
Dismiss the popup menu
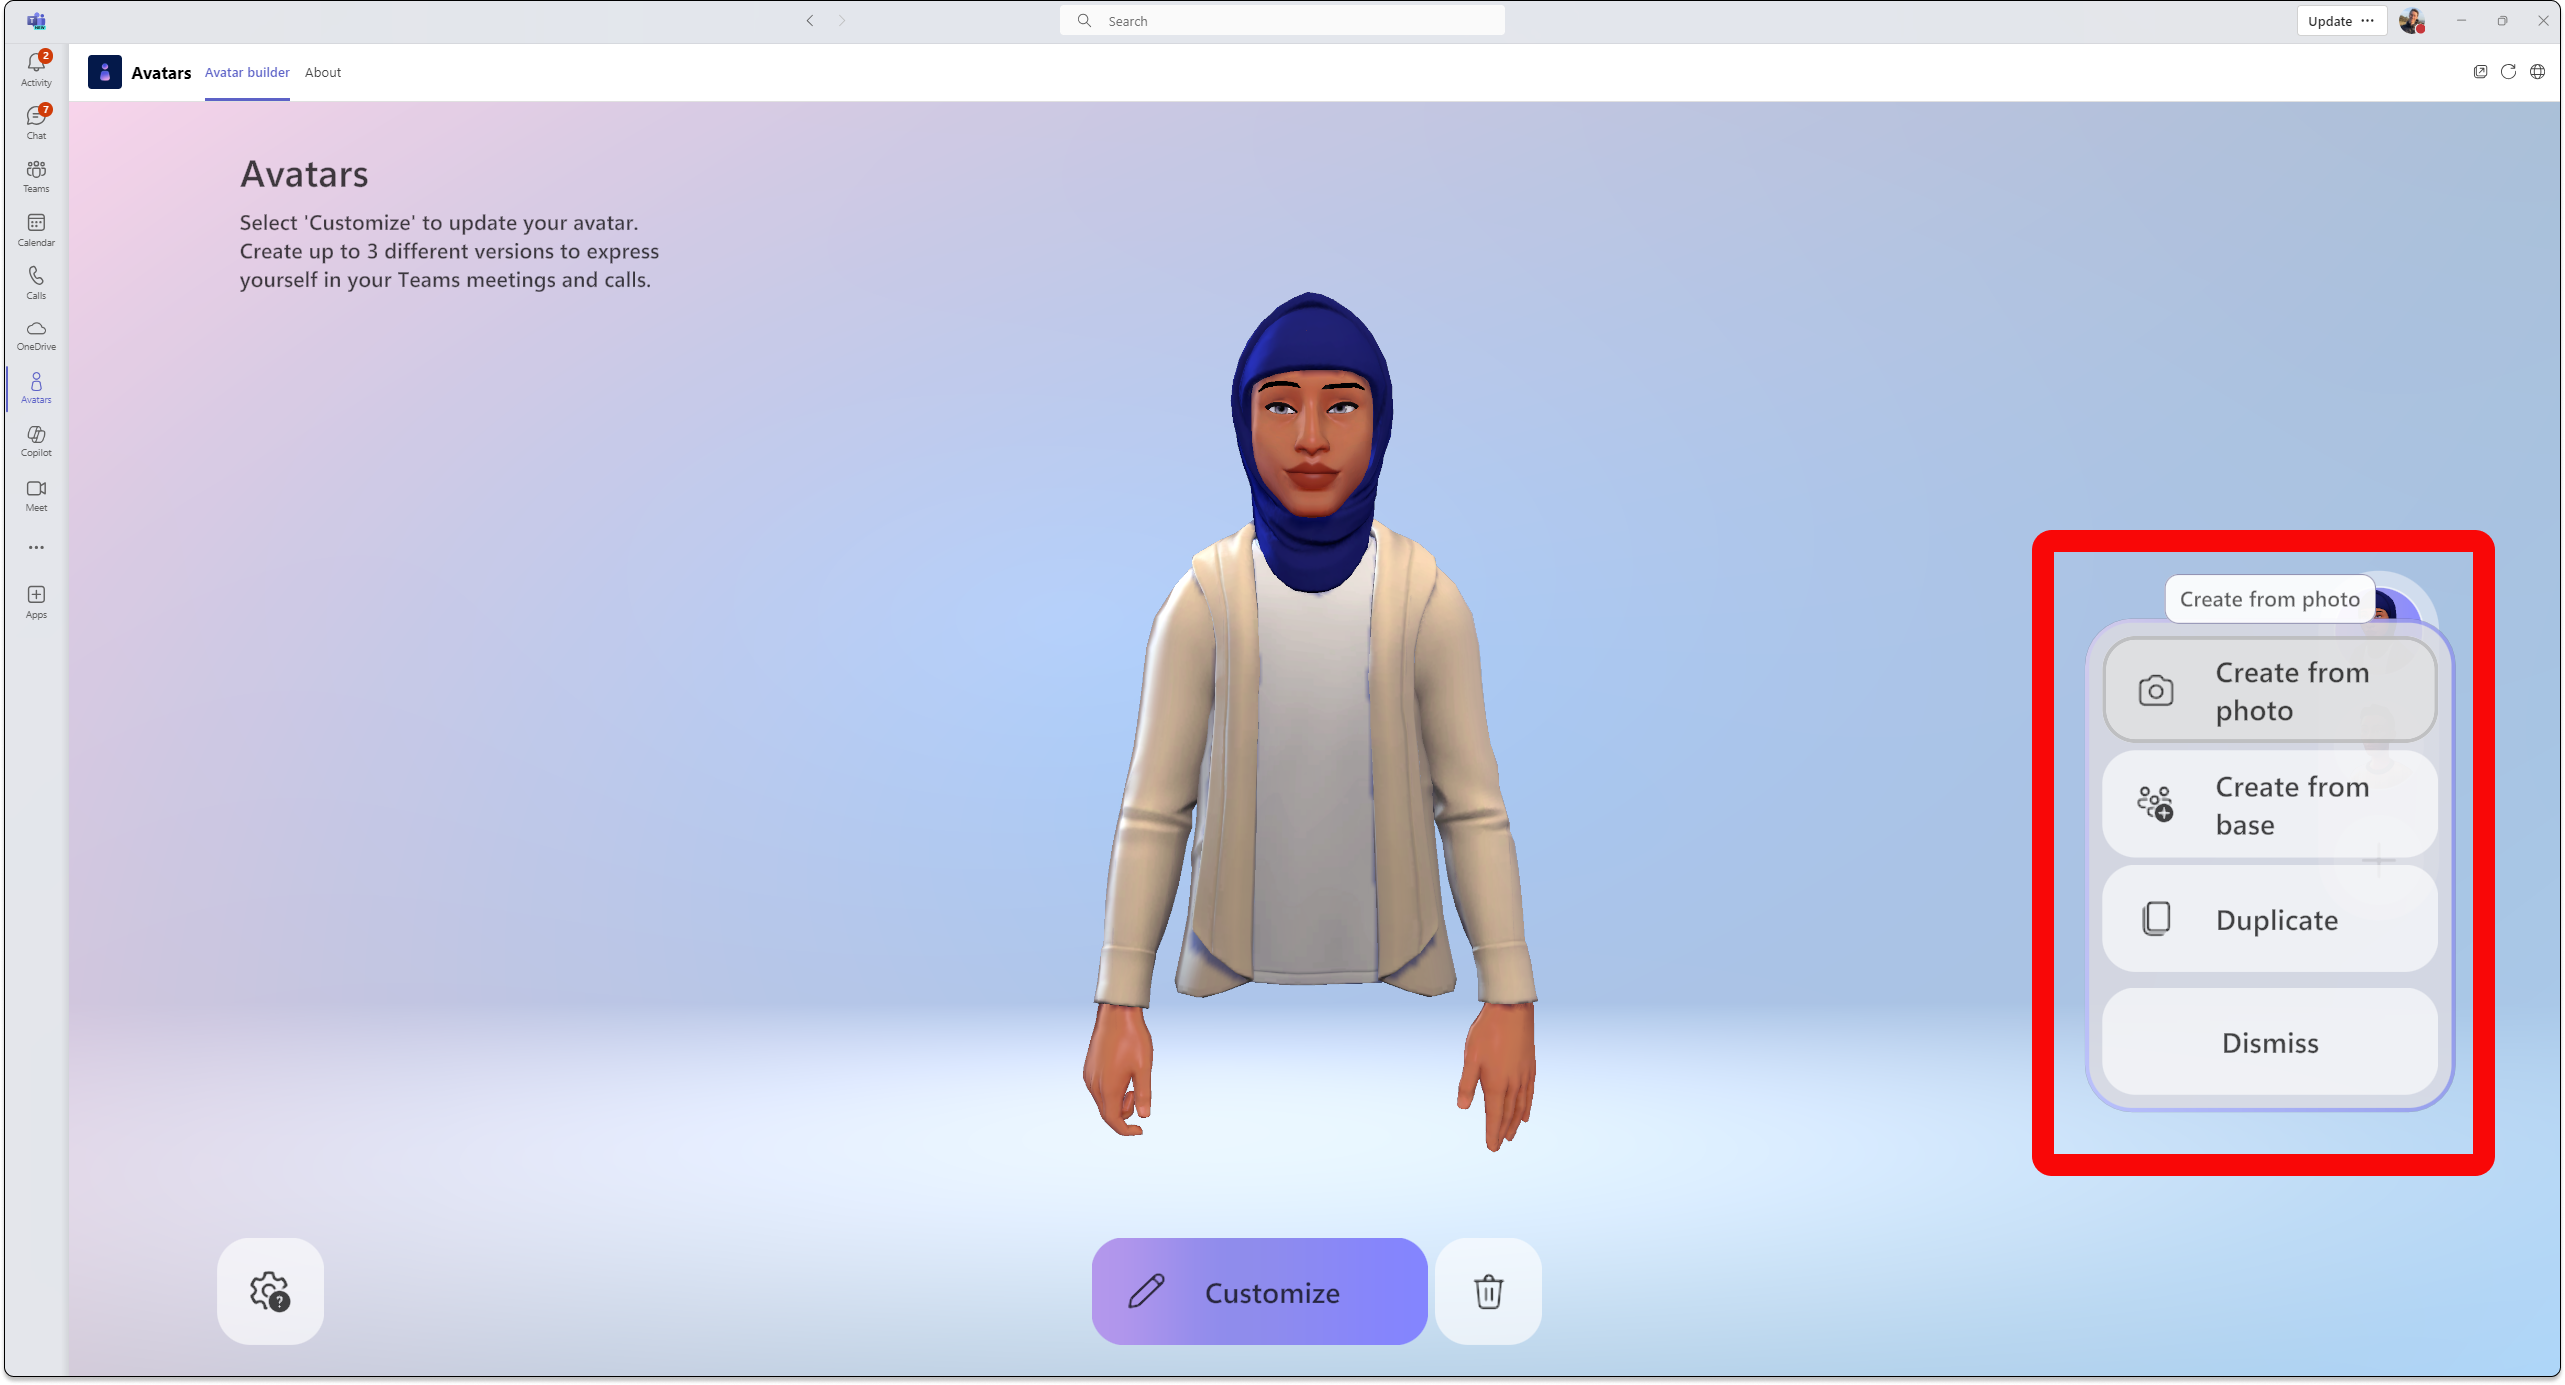(x=2268, y=1042)
